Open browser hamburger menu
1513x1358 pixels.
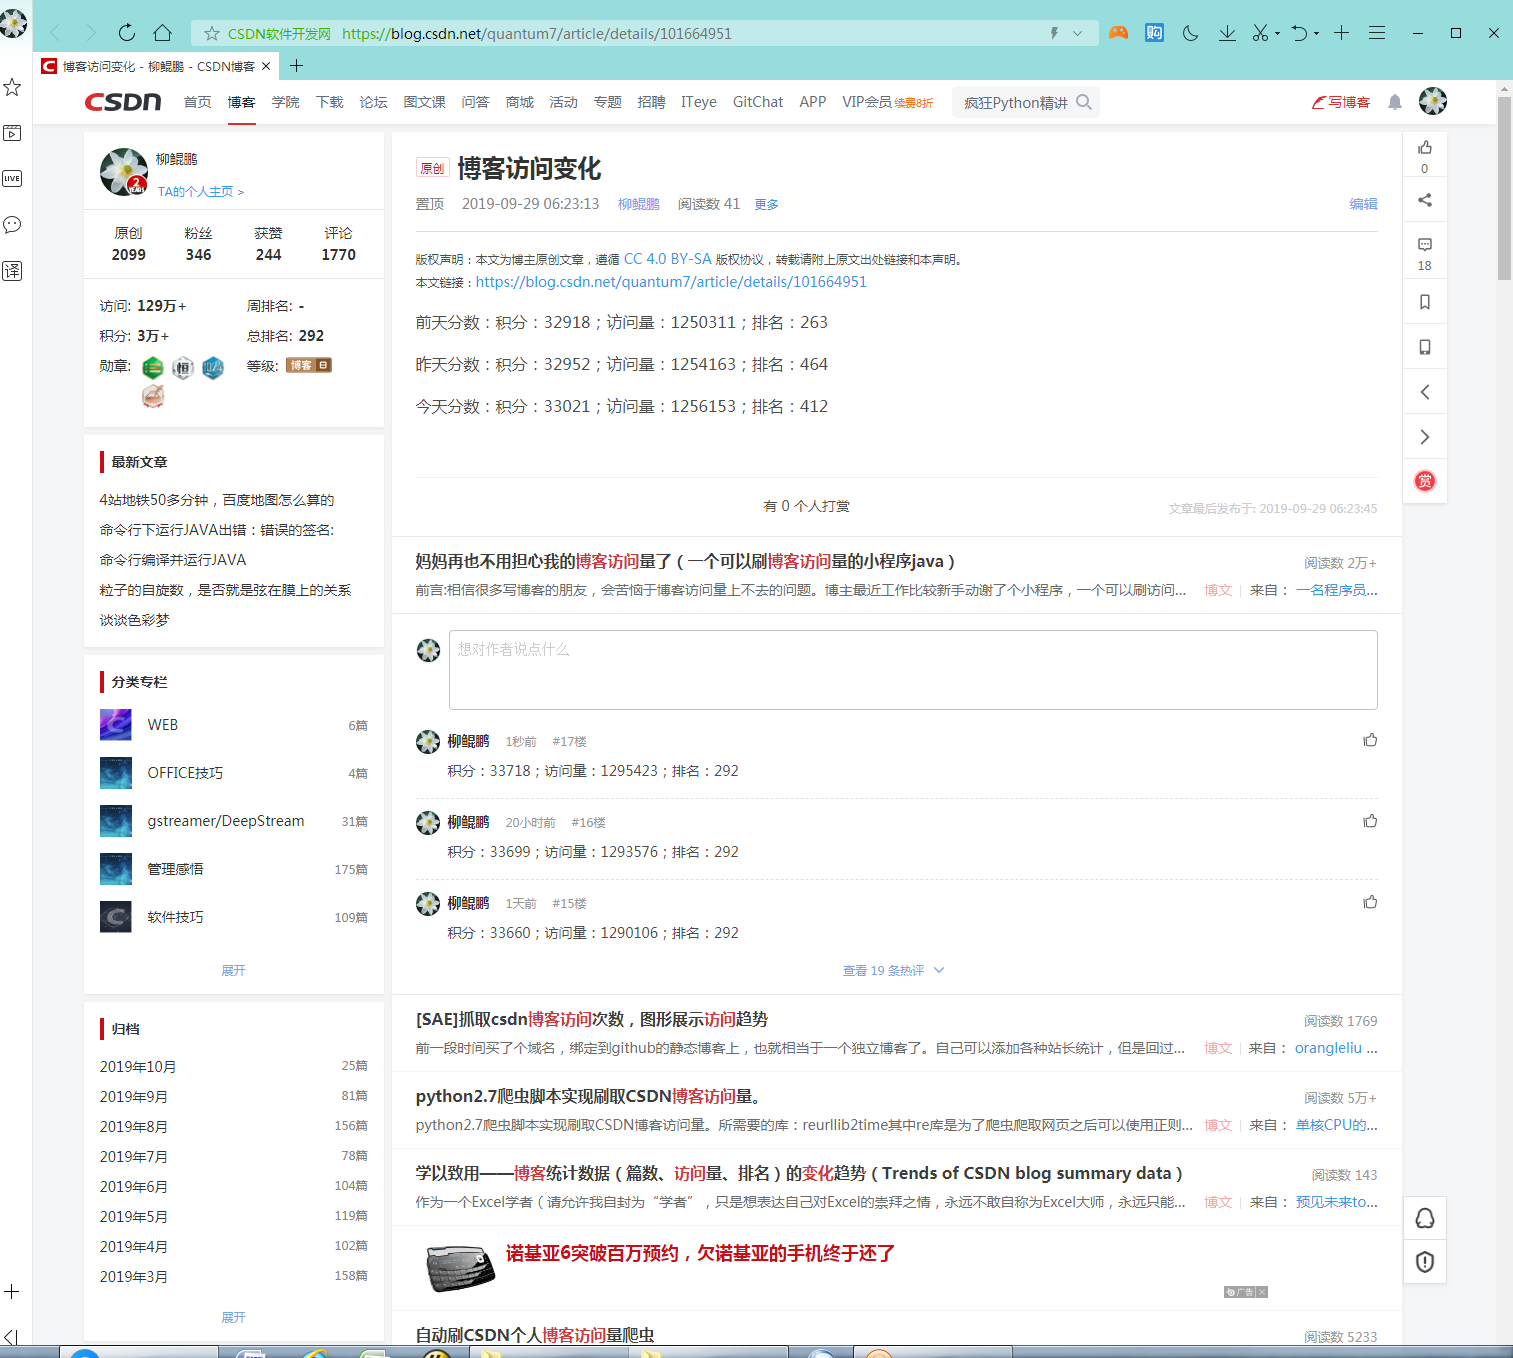[x=1377, y=33]
